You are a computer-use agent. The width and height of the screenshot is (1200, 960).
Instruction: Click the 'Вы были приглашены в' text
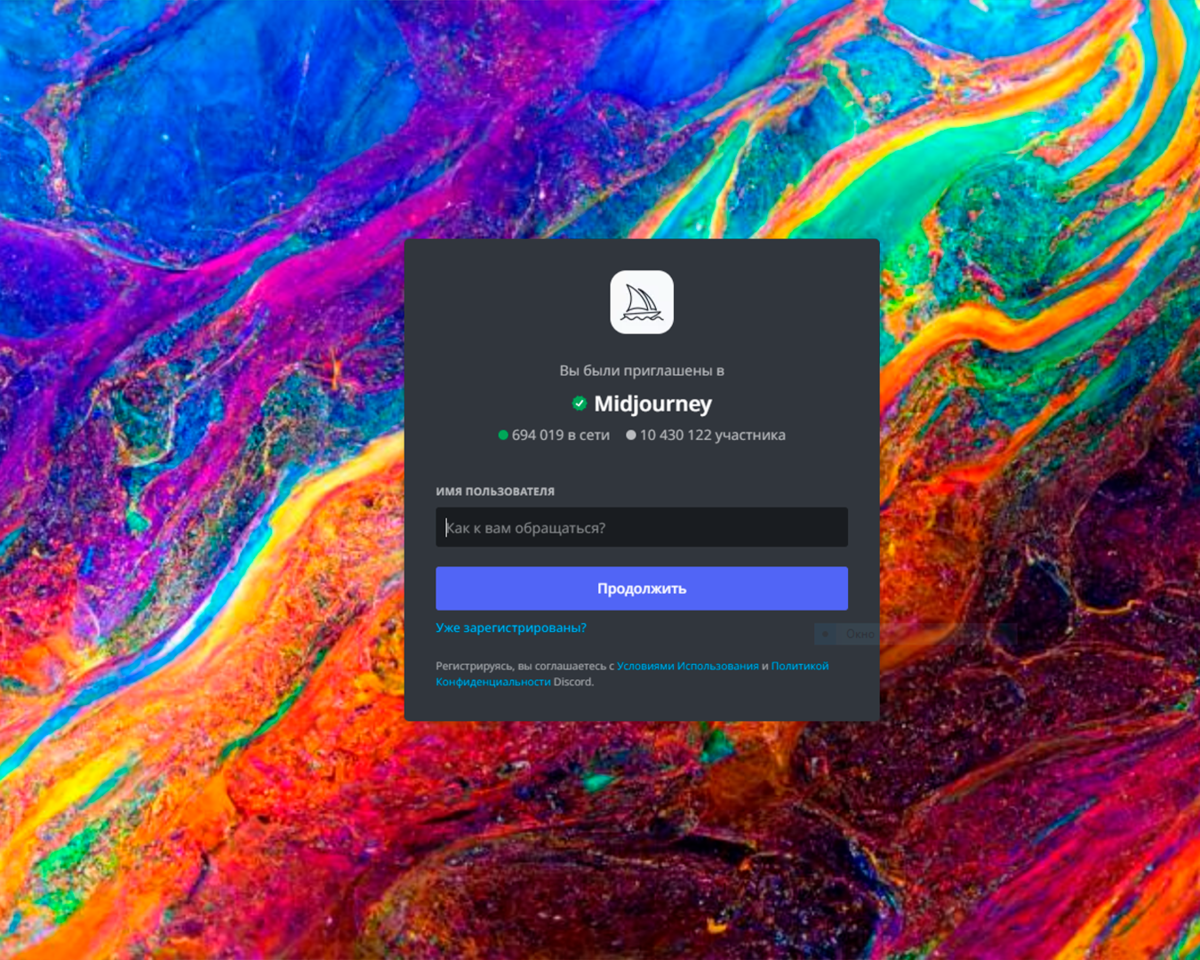[x=642, y=370]
